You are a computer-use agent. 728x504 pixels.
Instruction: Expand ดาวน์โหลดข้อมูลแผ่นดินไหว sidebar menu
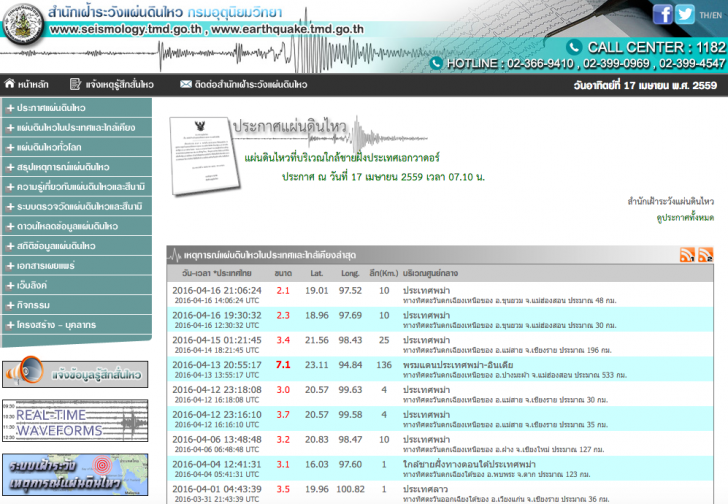pyautogui.click(x=77, y=226)
